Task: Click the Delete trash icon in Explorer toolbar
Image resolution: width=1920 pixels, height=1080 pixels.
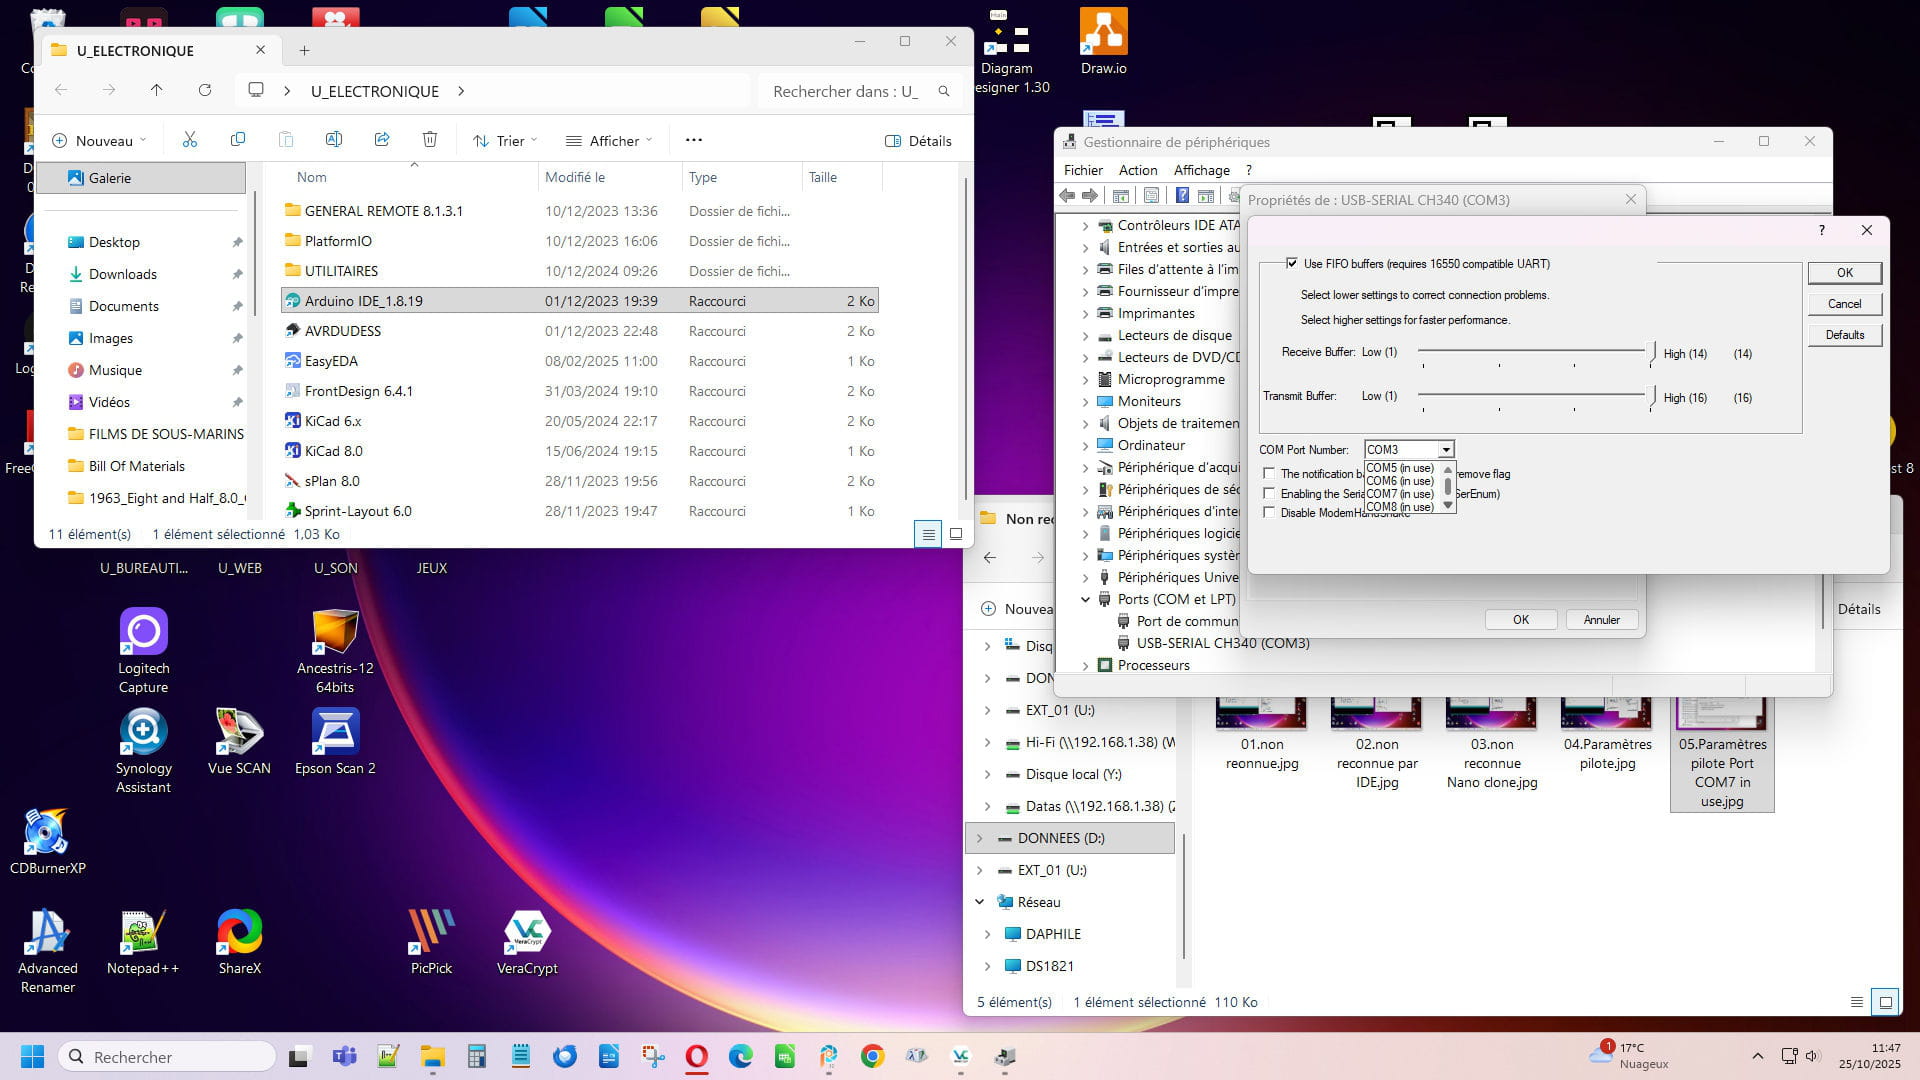Action: pyautogui.click(x=430, y=140)
